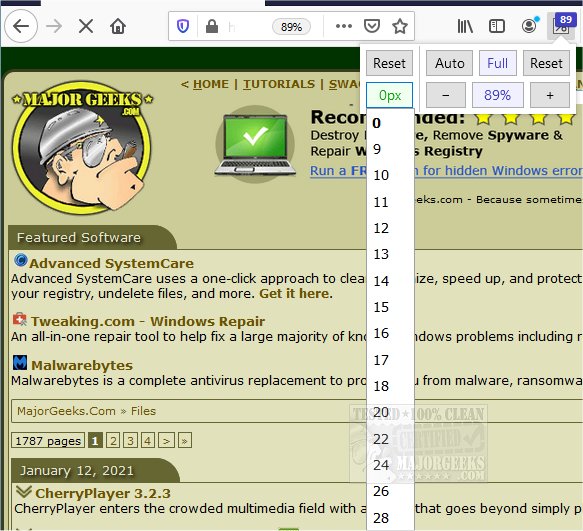Choose 28 from the font size list
583x531 pixels.
390,518
